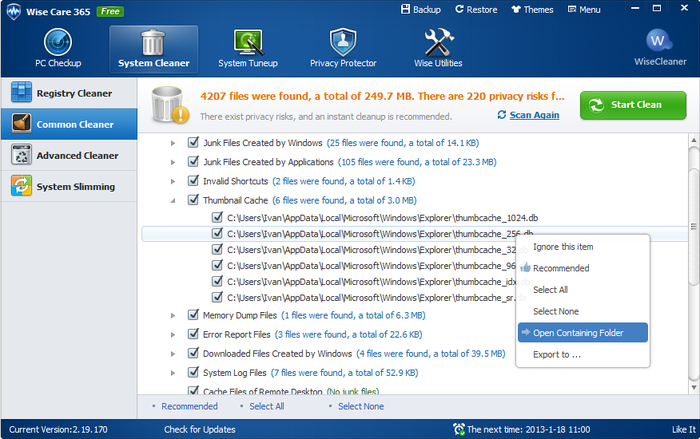Toggle the Invalid Shortcuts checkbox
Viewport: 700px width, 439px height.
193,180
